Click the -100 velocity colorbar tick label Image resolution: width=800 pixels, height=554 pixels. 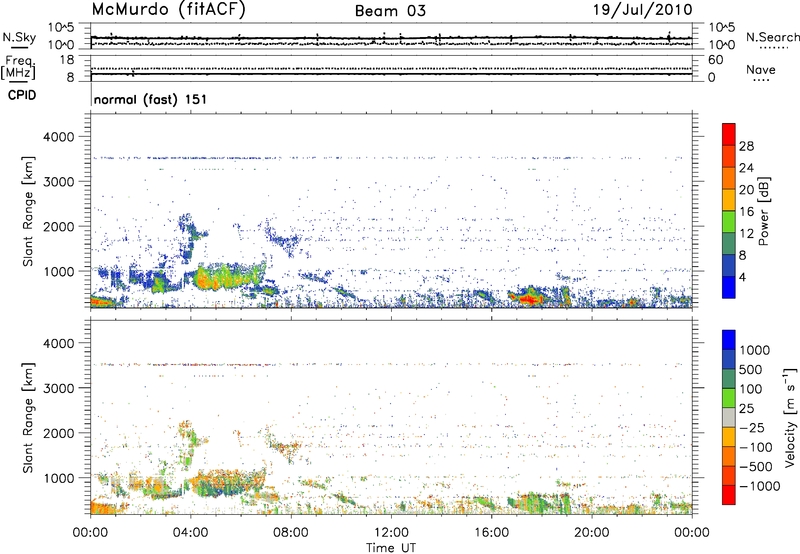(756, 447)
